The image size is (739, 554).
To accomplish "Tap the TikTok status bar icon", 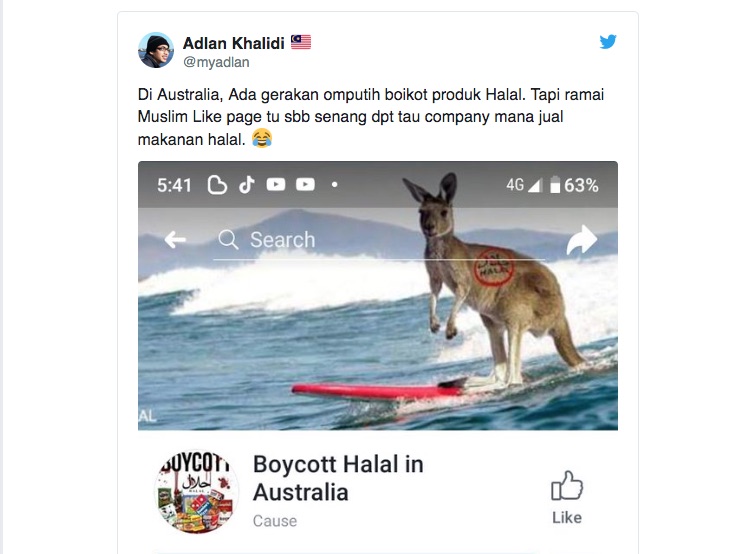I will tap(246, 185).
